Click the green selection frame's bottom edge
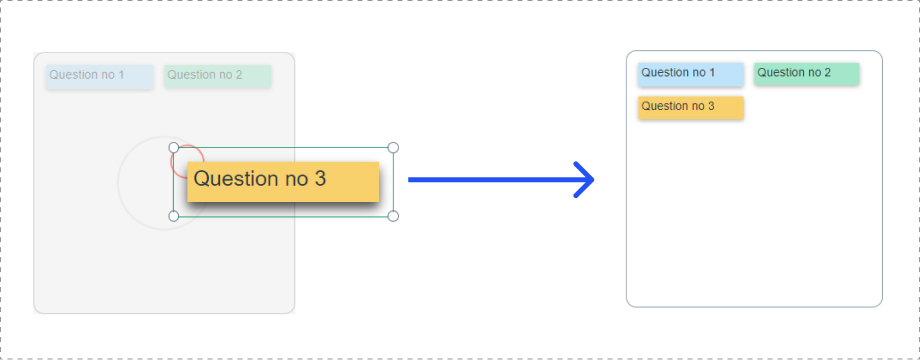Viewport: 920px width, 360px height. [x=283, y=216]
